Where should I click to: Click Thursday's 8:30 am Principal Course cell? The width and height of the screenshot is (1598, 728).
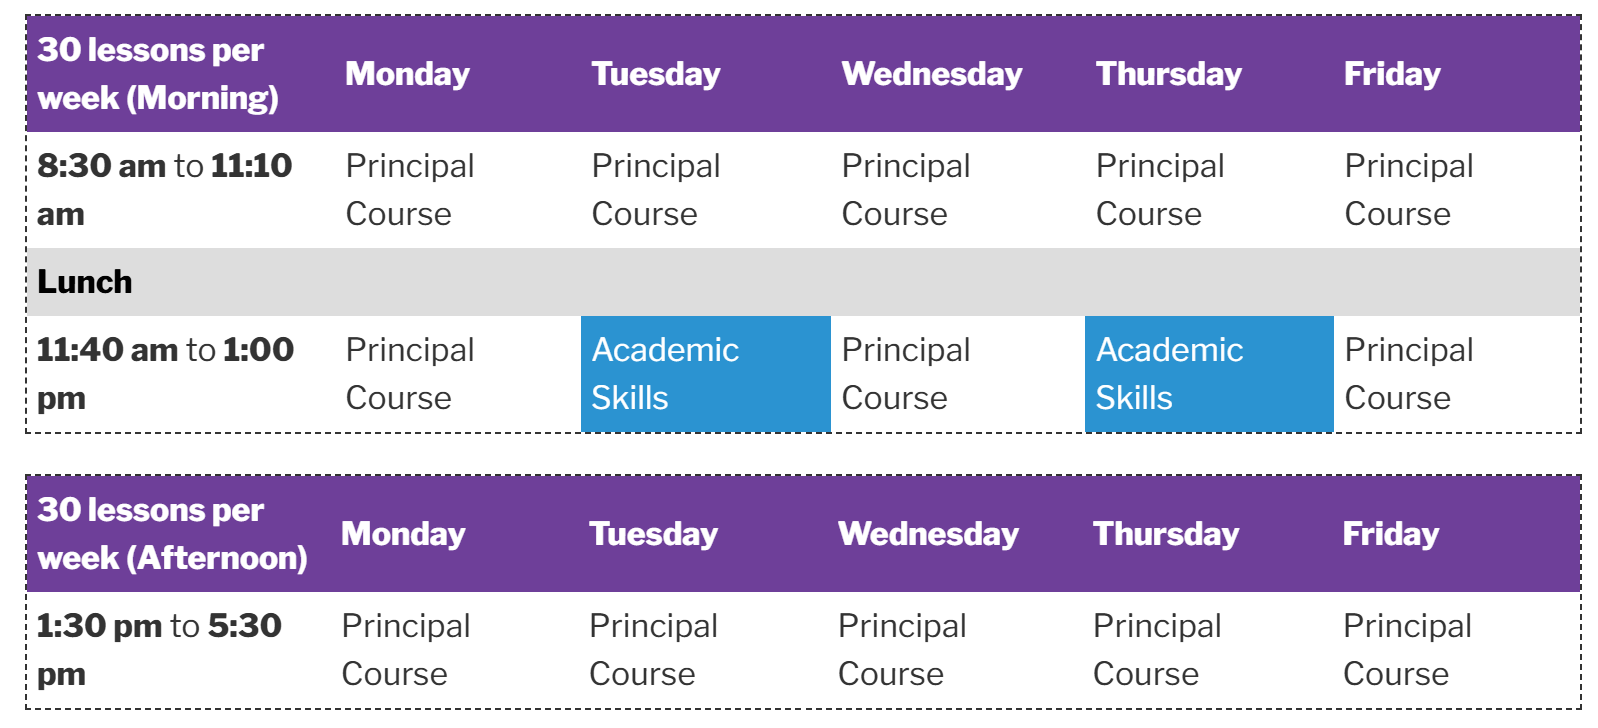(1160, 189)
